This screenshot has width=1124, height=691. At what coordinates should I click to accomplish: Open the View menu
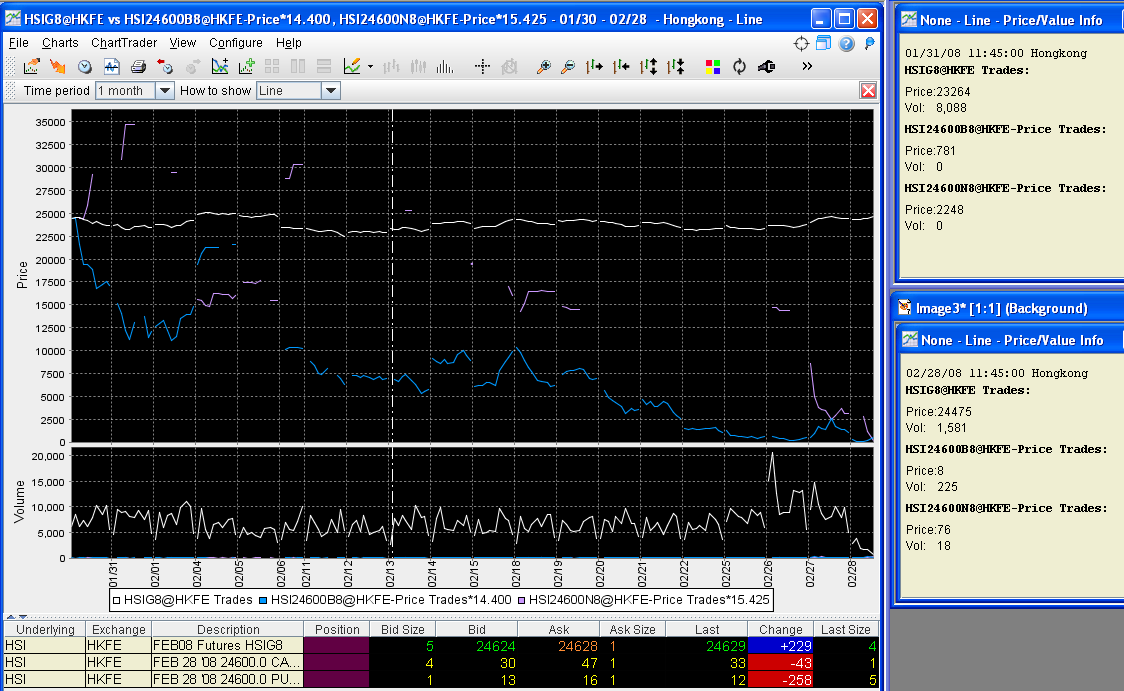[x=183, y=43]
